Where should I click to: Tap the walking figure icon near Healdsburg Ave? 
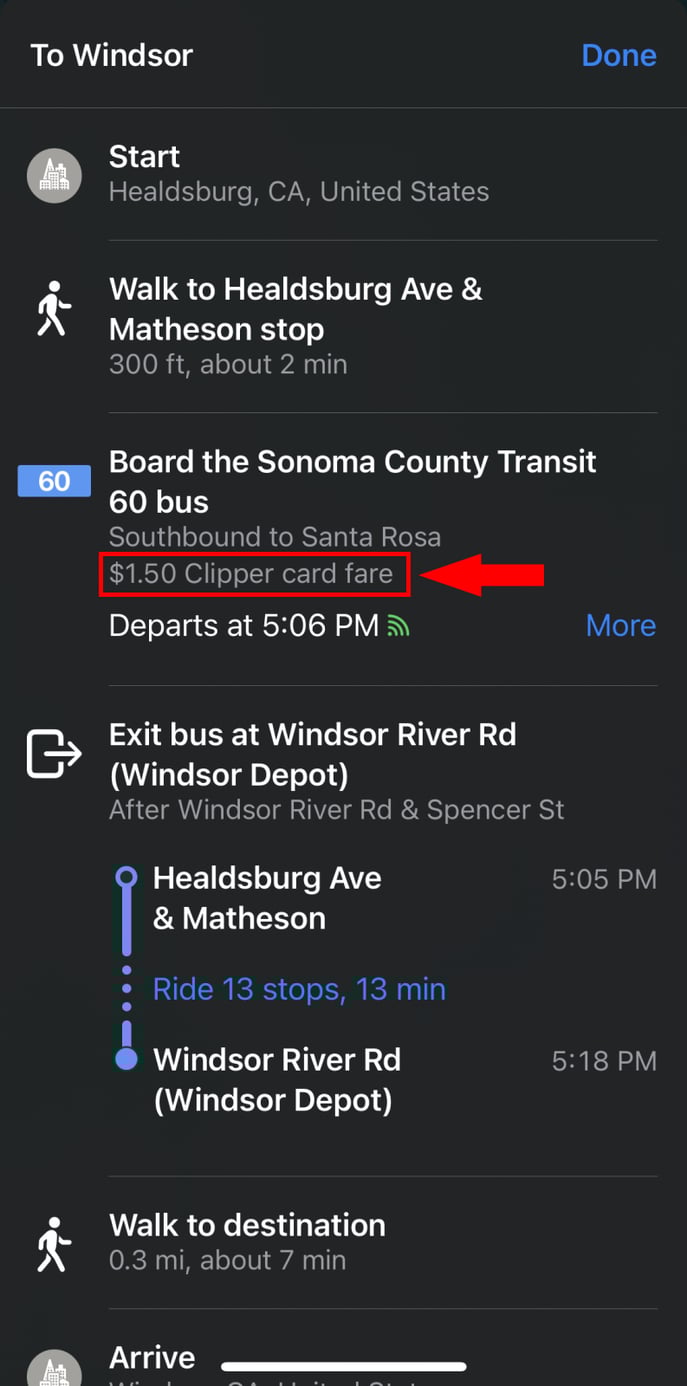[53, 309]
